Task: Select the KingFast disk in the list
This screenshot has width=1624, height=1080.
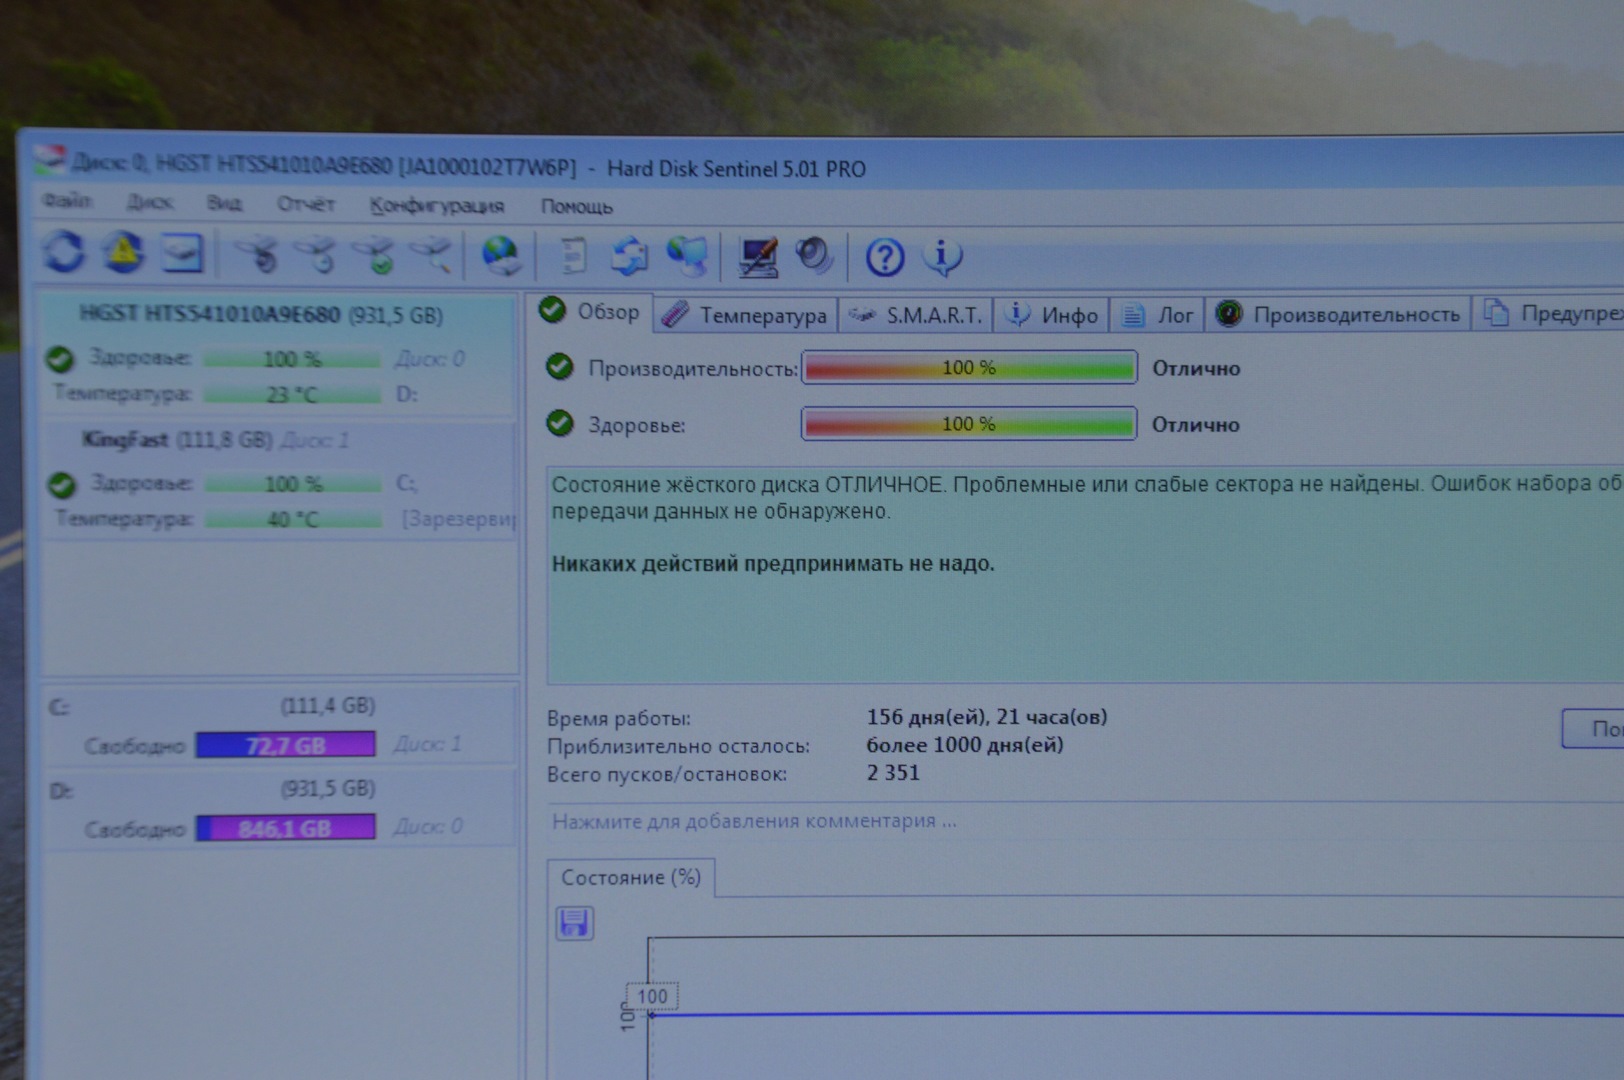Action: 176,440
